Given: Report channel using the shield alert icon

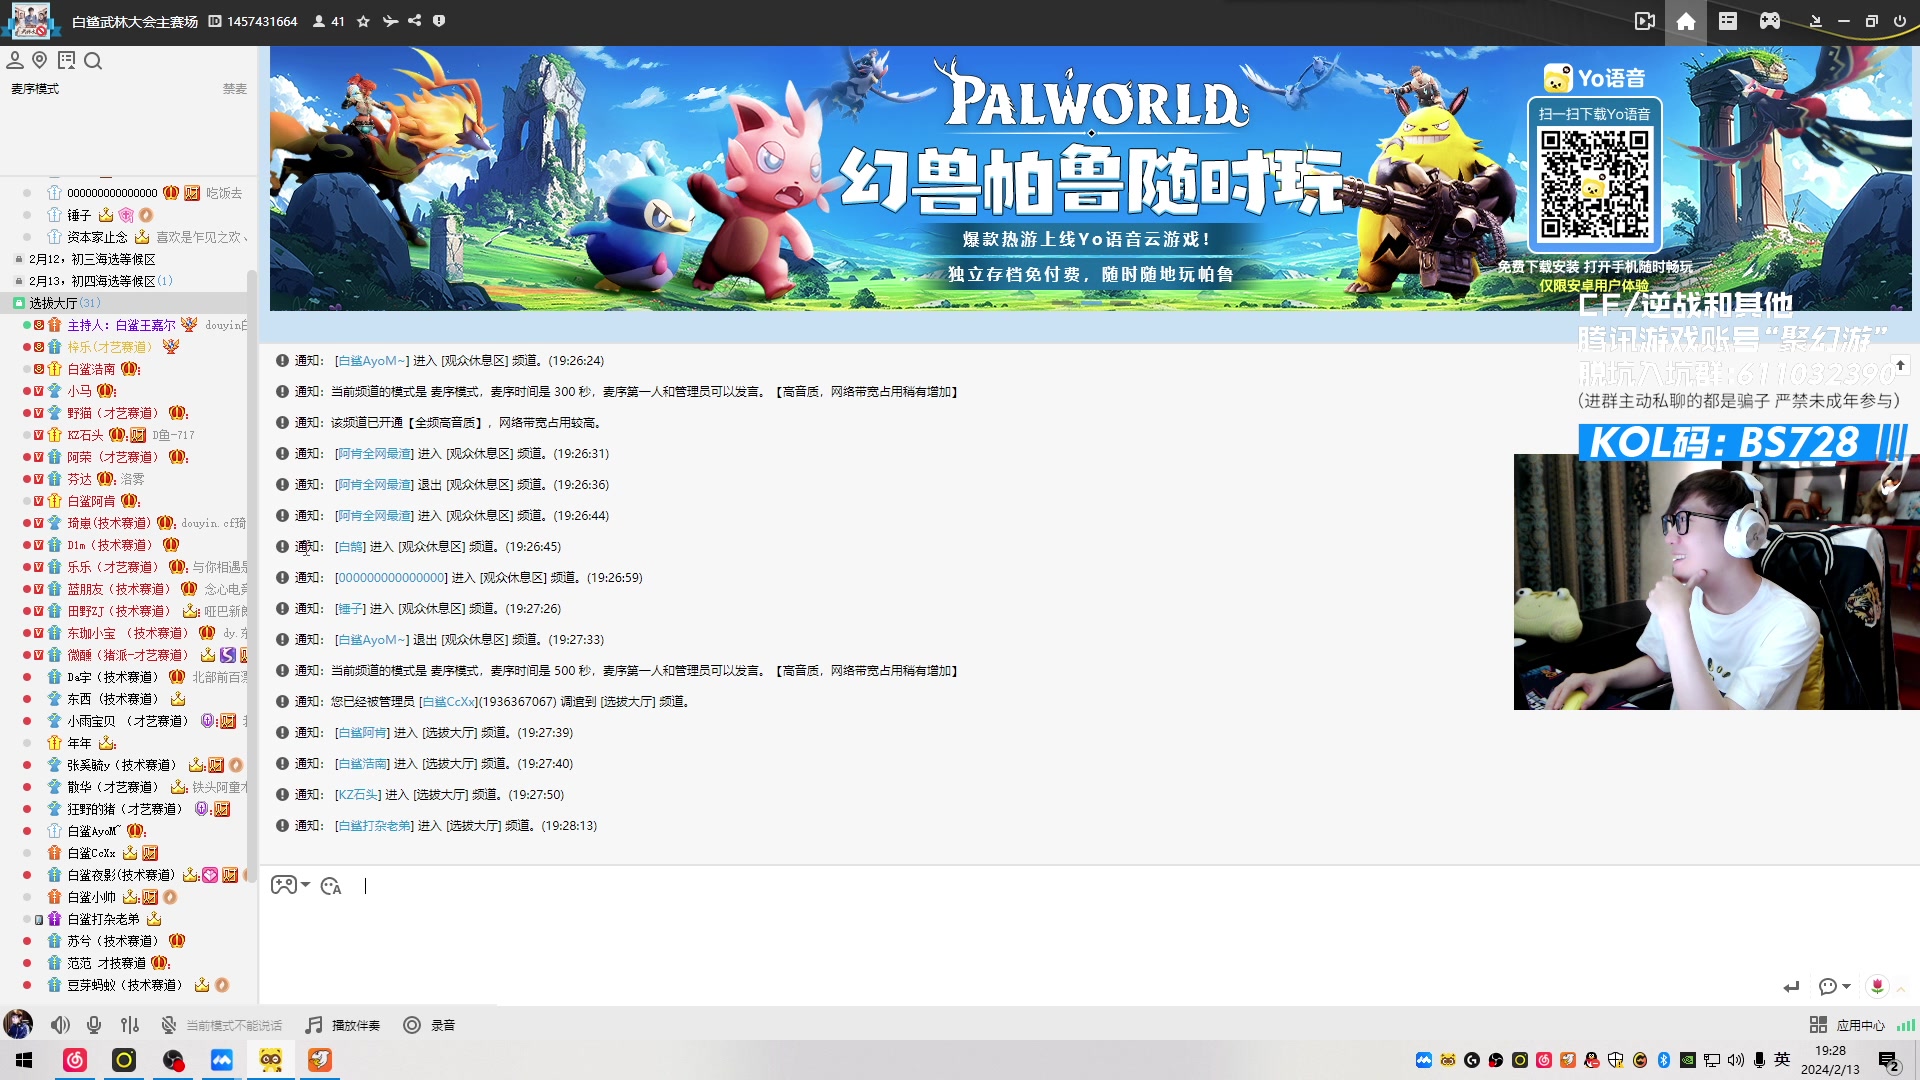Looking at the screenshot, I should (x=439, y=21).
